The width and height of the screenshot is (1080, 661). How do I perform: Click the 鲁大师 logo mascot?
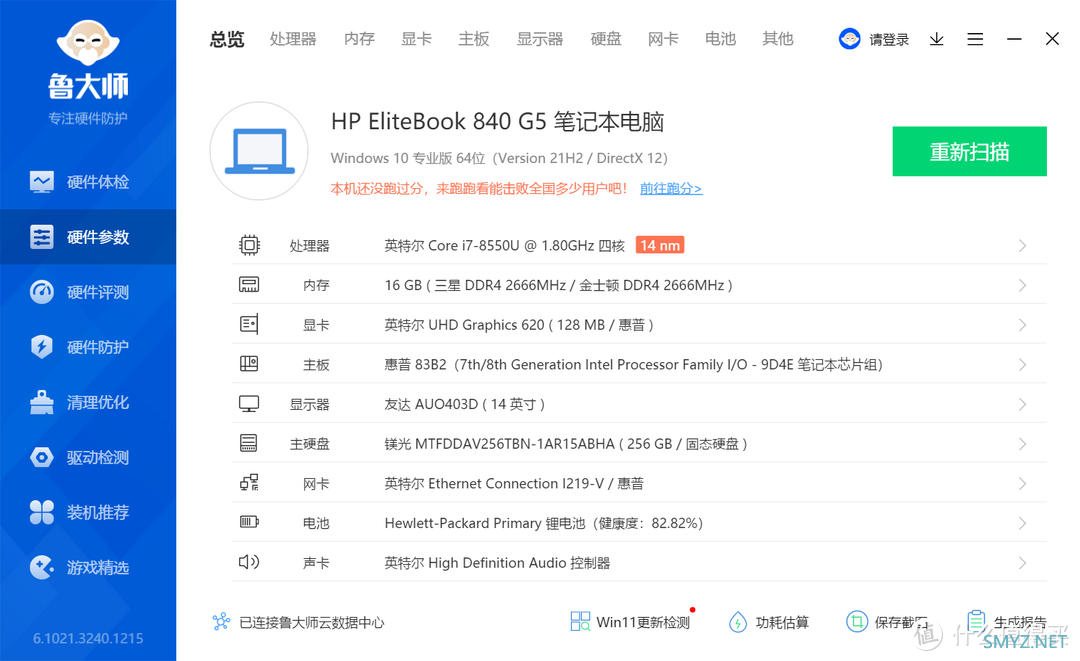click(88, 41)
